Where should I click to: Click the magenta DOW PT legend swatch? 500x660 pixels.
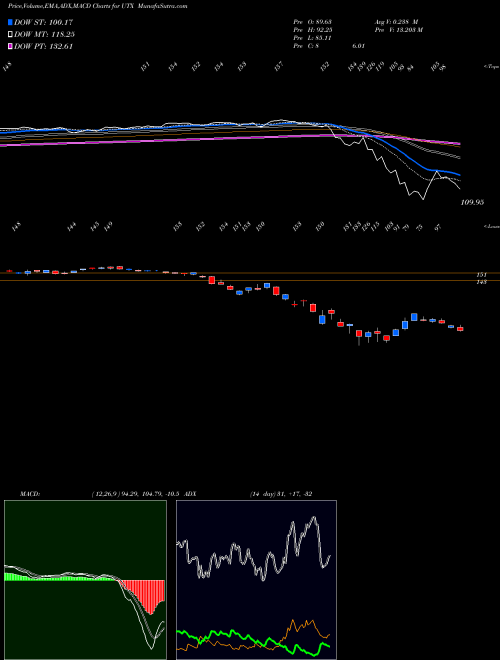(10, 46)
